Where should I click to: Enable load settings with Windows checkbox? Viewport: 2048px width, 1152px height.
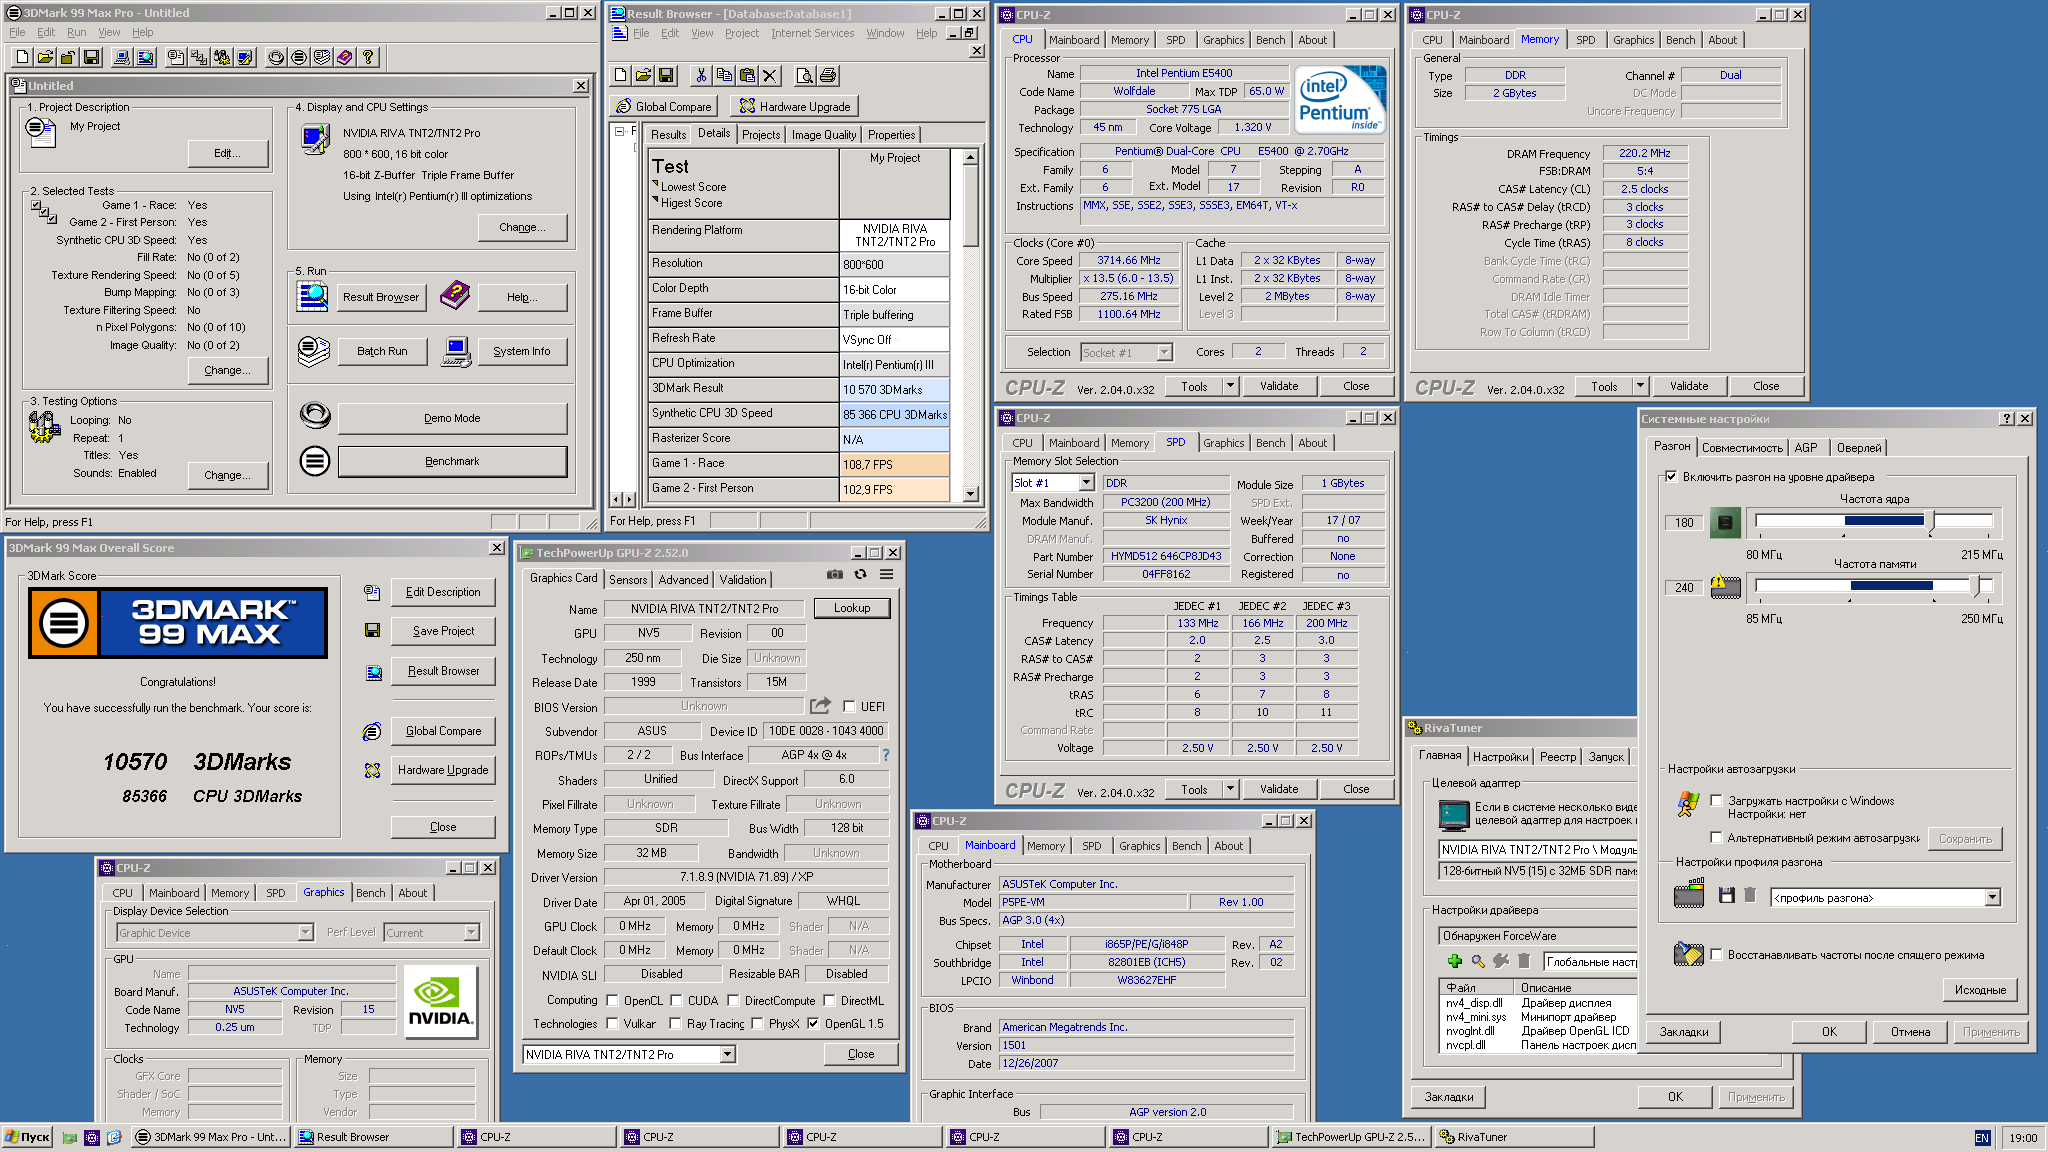(x=1716, y=800)
